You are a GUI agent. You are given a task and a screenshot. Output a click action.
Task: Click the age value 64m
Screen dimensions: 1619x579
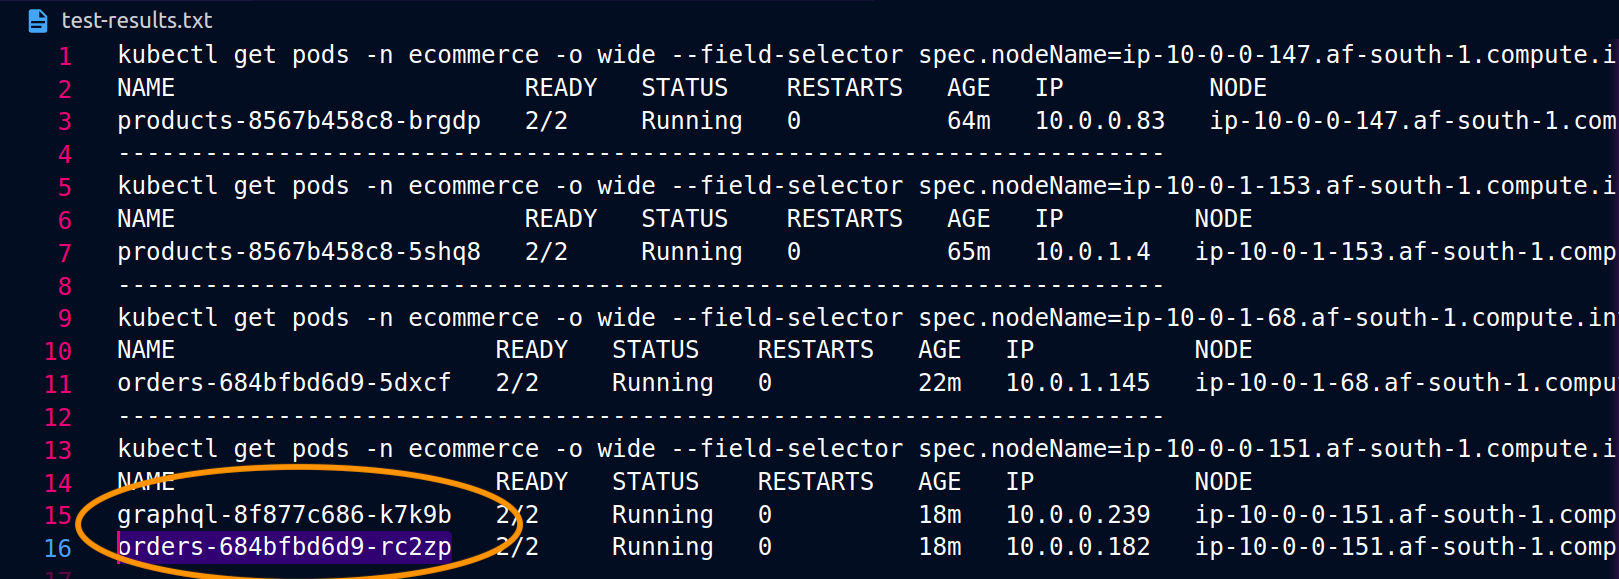pyautogui.click(x=969, y=121)
